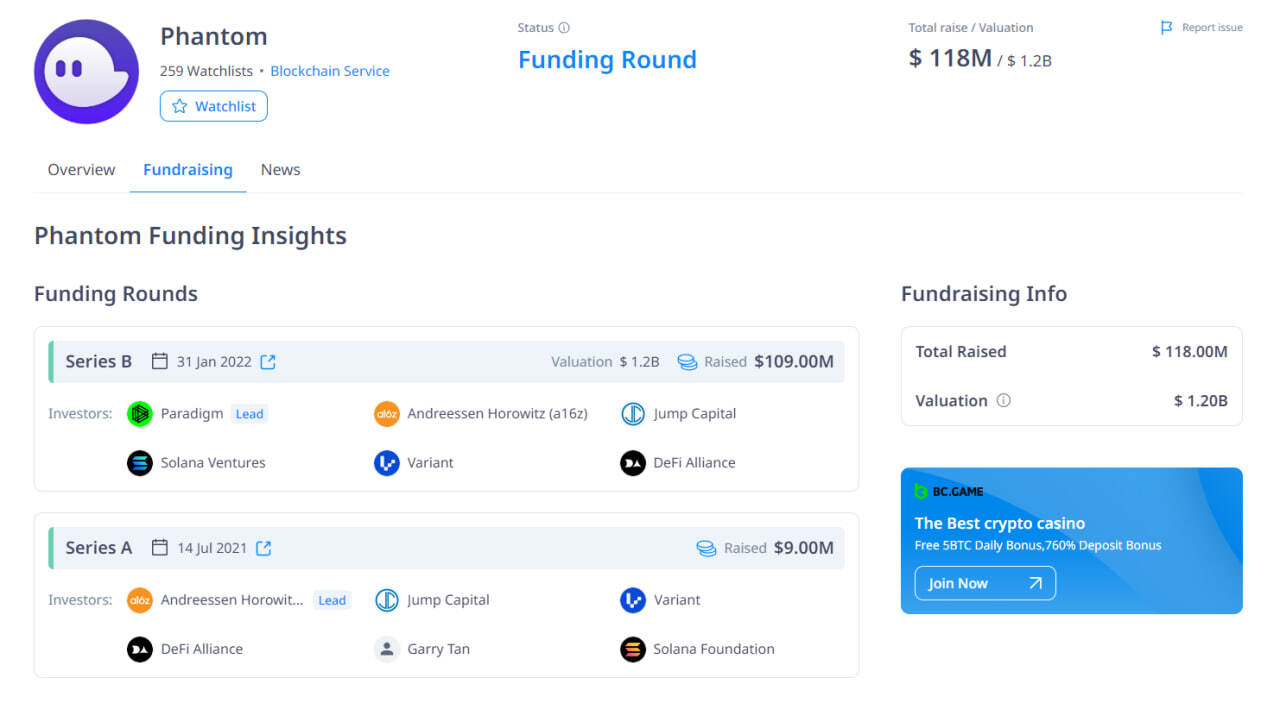Click the 31 Jan 2022 date
This screenshot has width=1280, height=703.
click(214, 362)
